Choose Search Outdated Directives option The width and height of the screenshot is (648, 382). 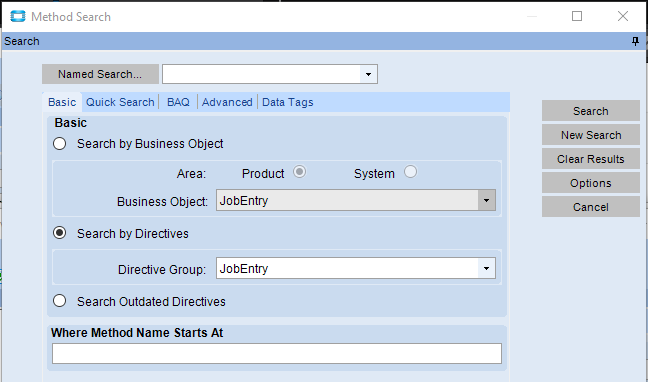pos(60,301)
